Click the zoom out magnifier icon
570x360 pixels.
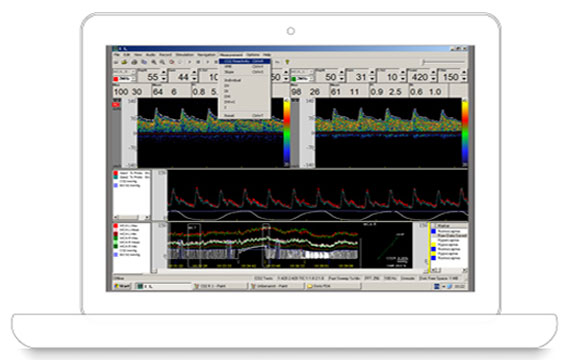click(162, 62)
